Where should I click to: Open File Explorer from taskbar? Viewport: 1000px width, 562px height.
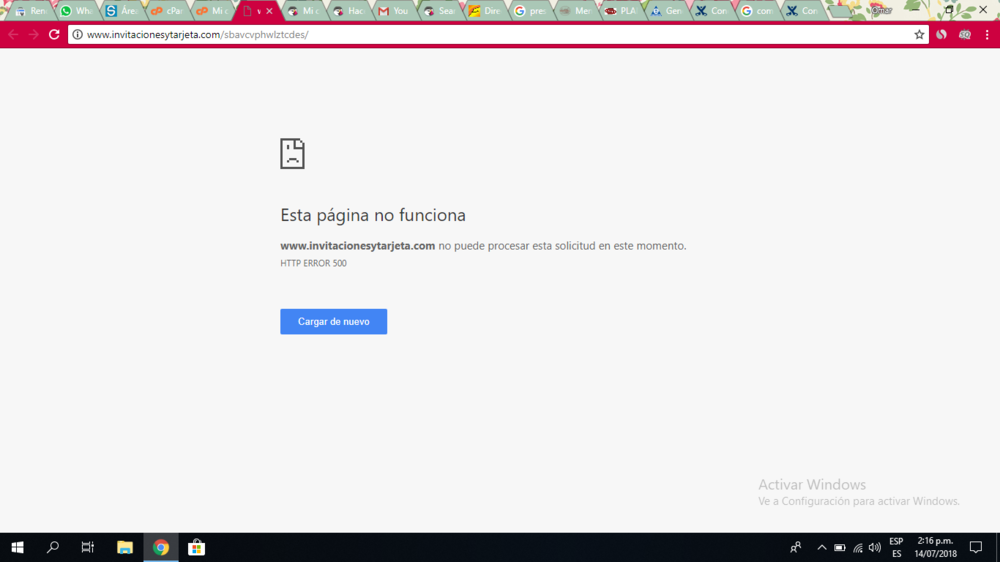(x=124, y=547)
